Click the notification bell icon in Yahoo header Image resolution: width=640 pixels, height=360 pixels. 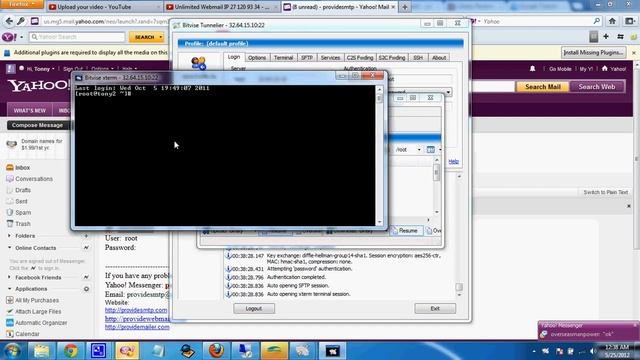[x=533, y=69]
